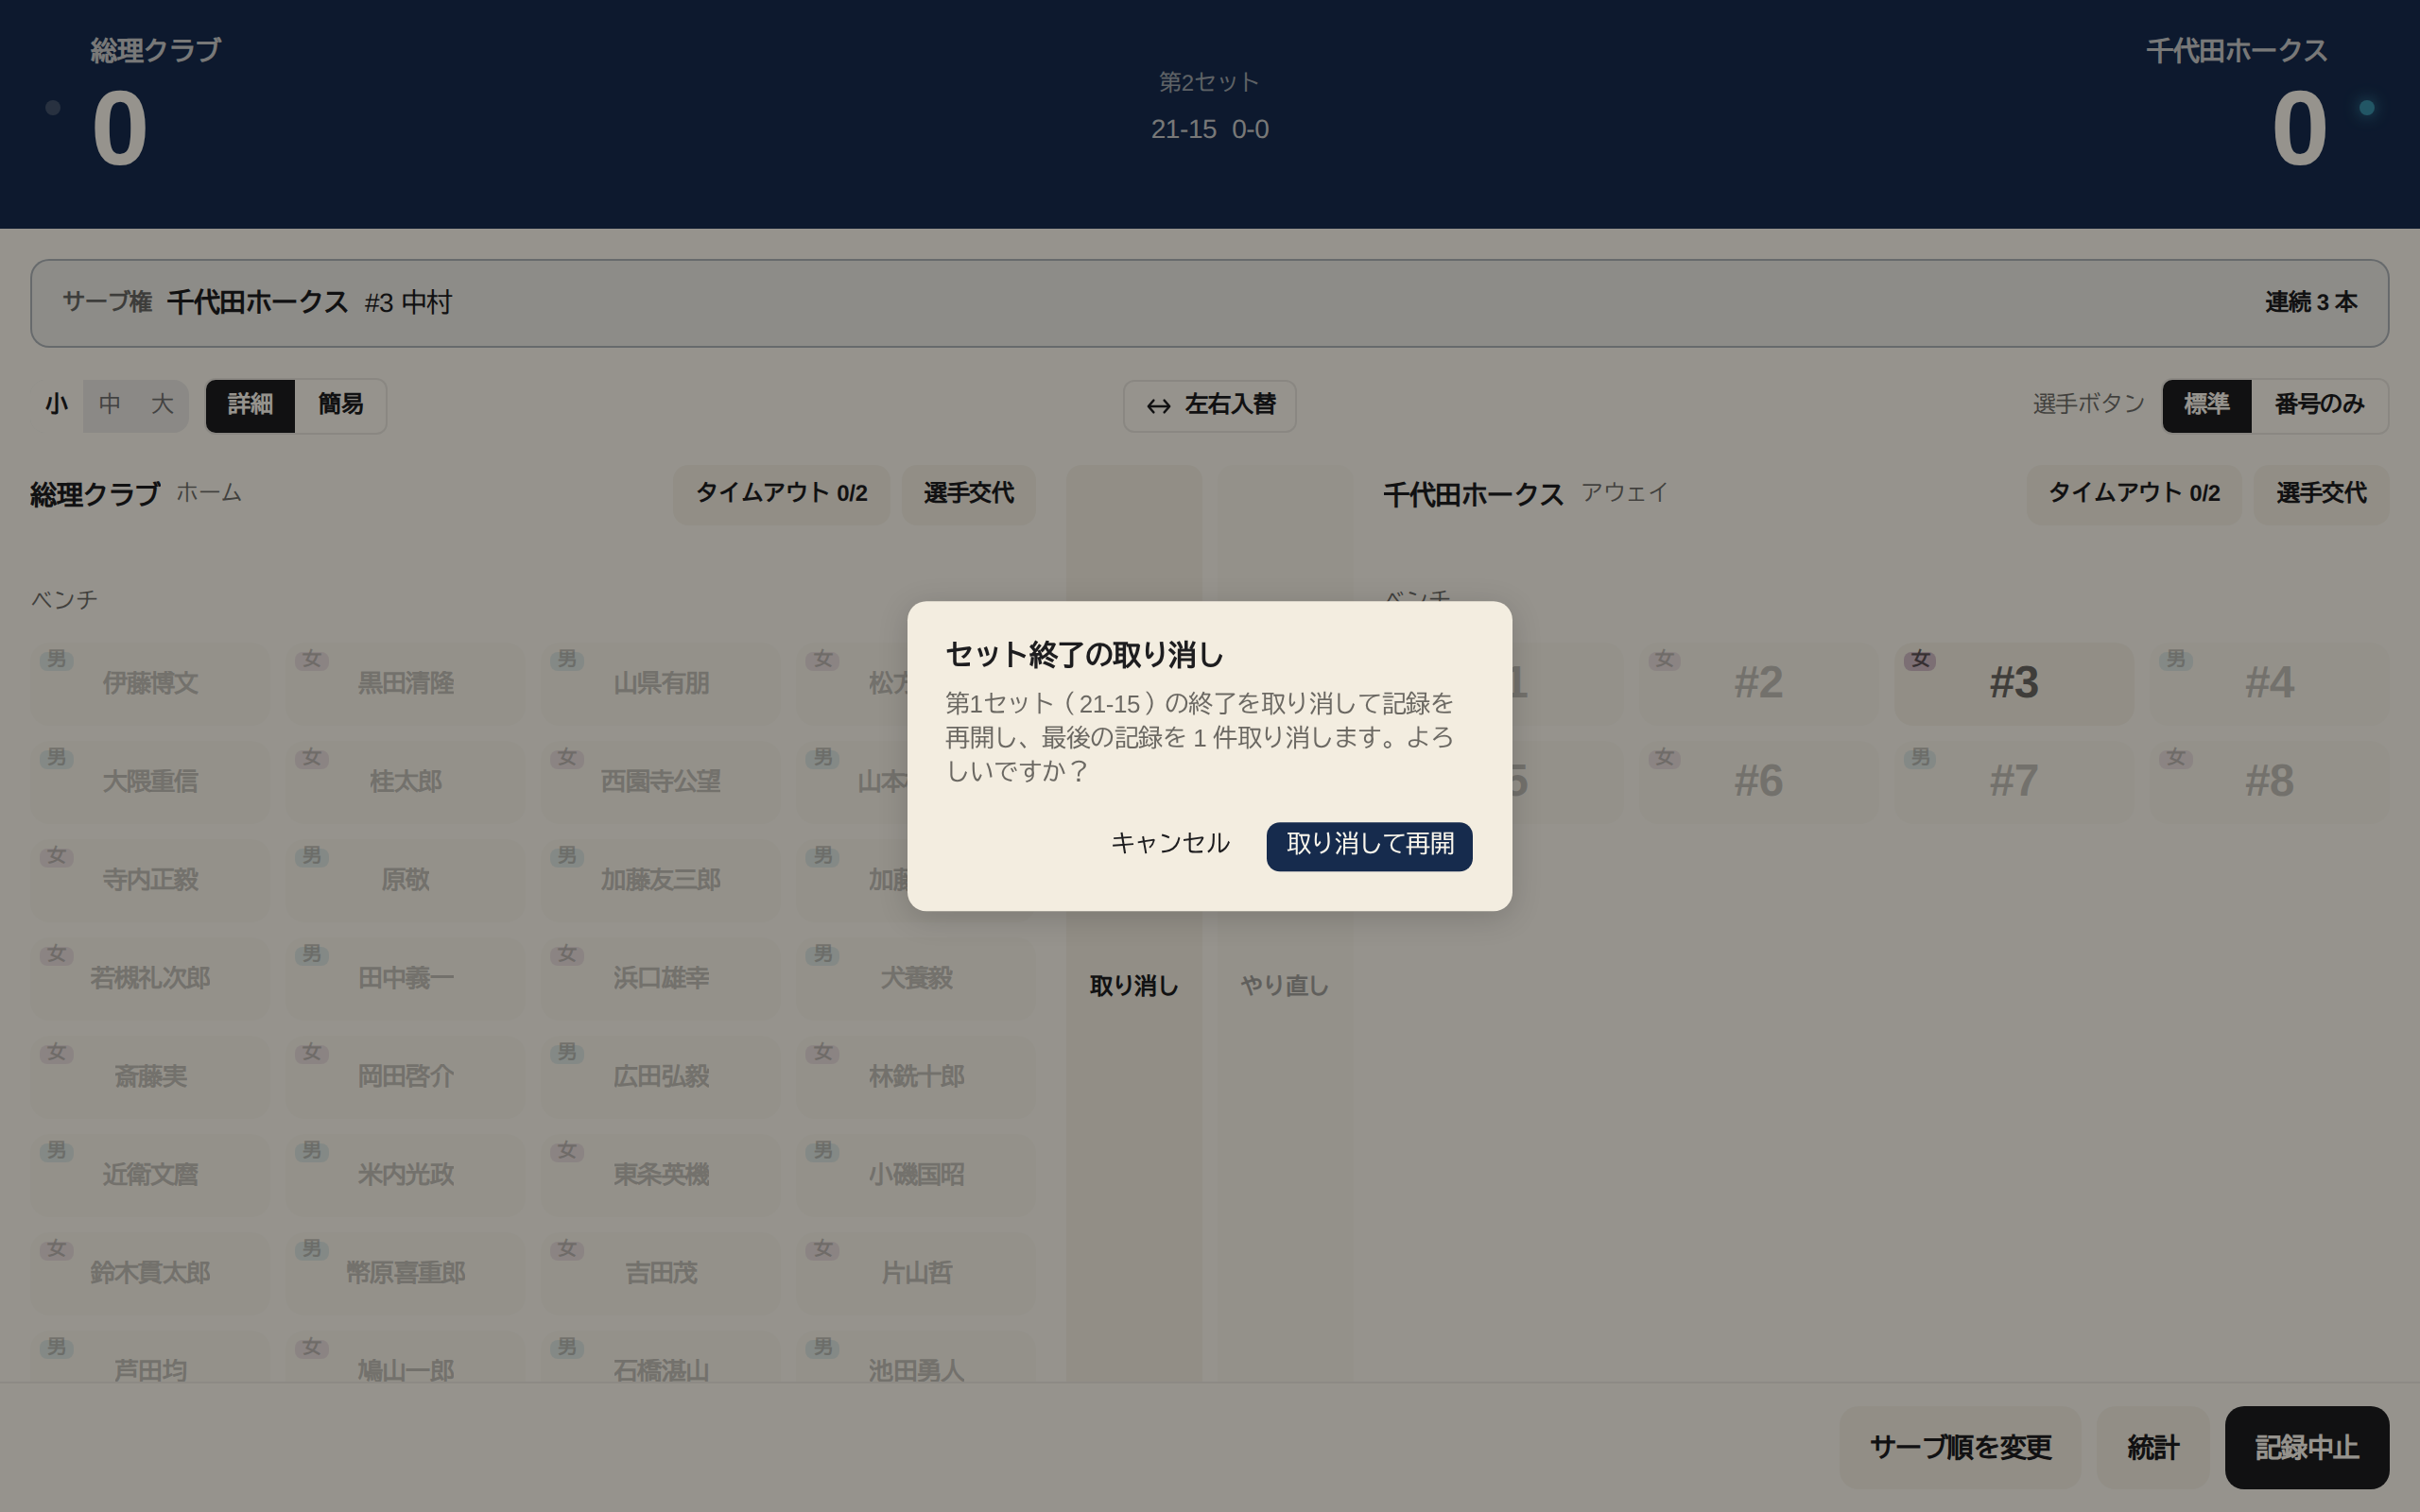Select bench player 犬養毅
Viewport: 2420px width, 1512px height.
point(916,978)
